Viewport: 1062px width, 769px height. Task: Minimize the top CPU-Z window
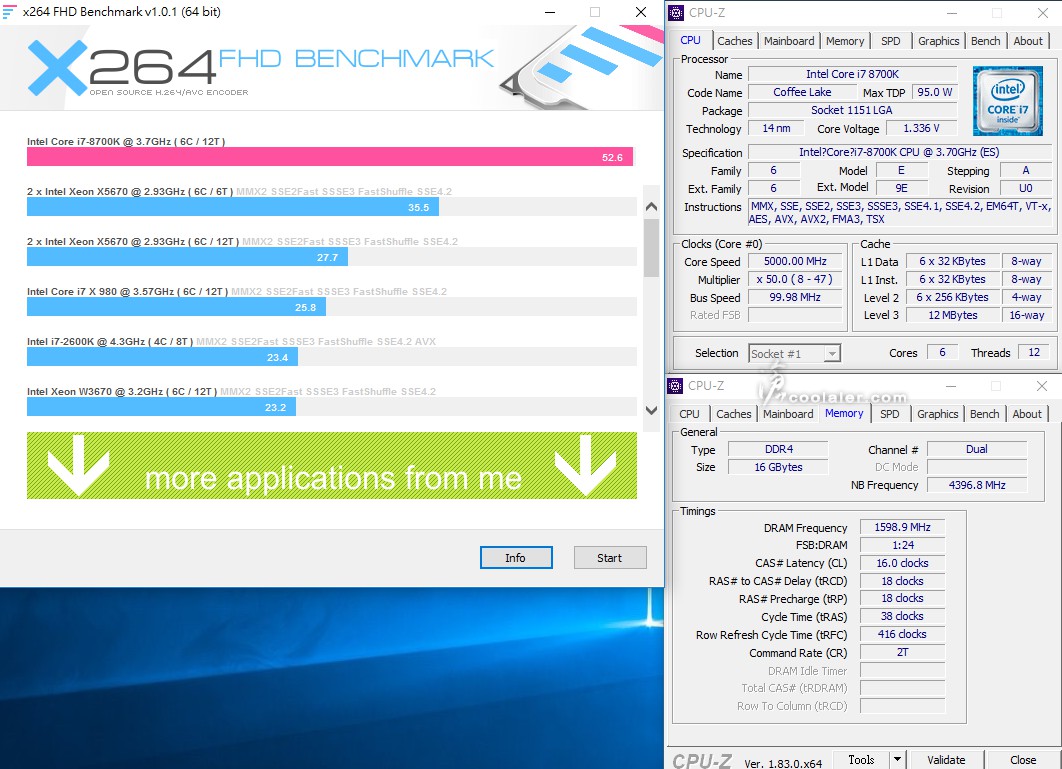[x=952, y=12]
